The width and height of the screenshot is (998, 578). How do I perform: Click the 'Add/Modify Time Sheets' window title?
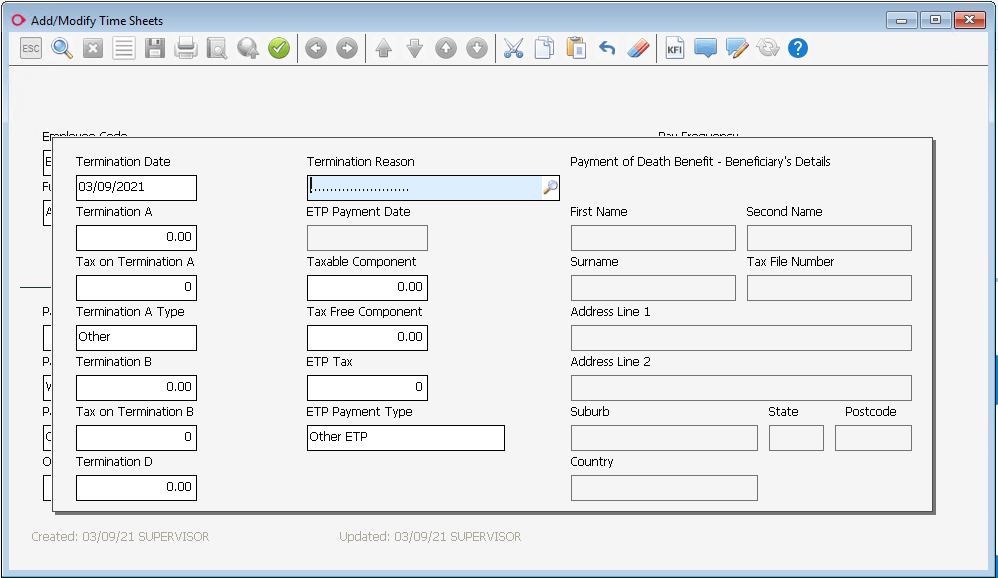[x=97, y=20]
